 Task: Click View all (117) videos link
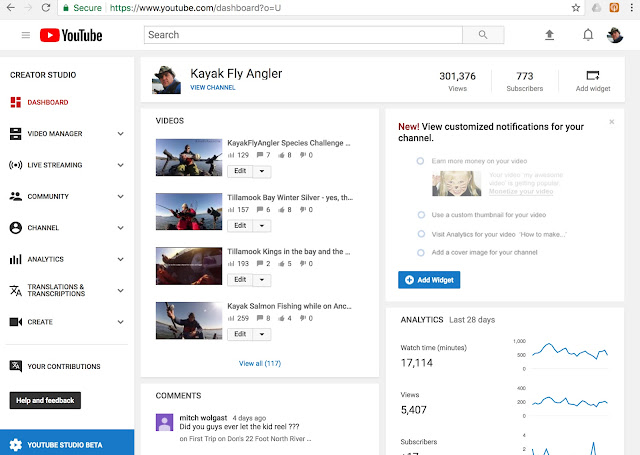click(260, 363)
